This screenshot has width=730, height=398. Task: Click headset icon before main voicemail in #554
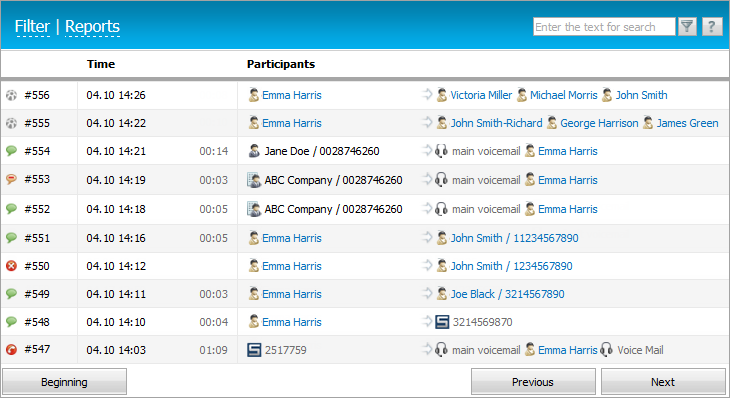coord(441,151)
